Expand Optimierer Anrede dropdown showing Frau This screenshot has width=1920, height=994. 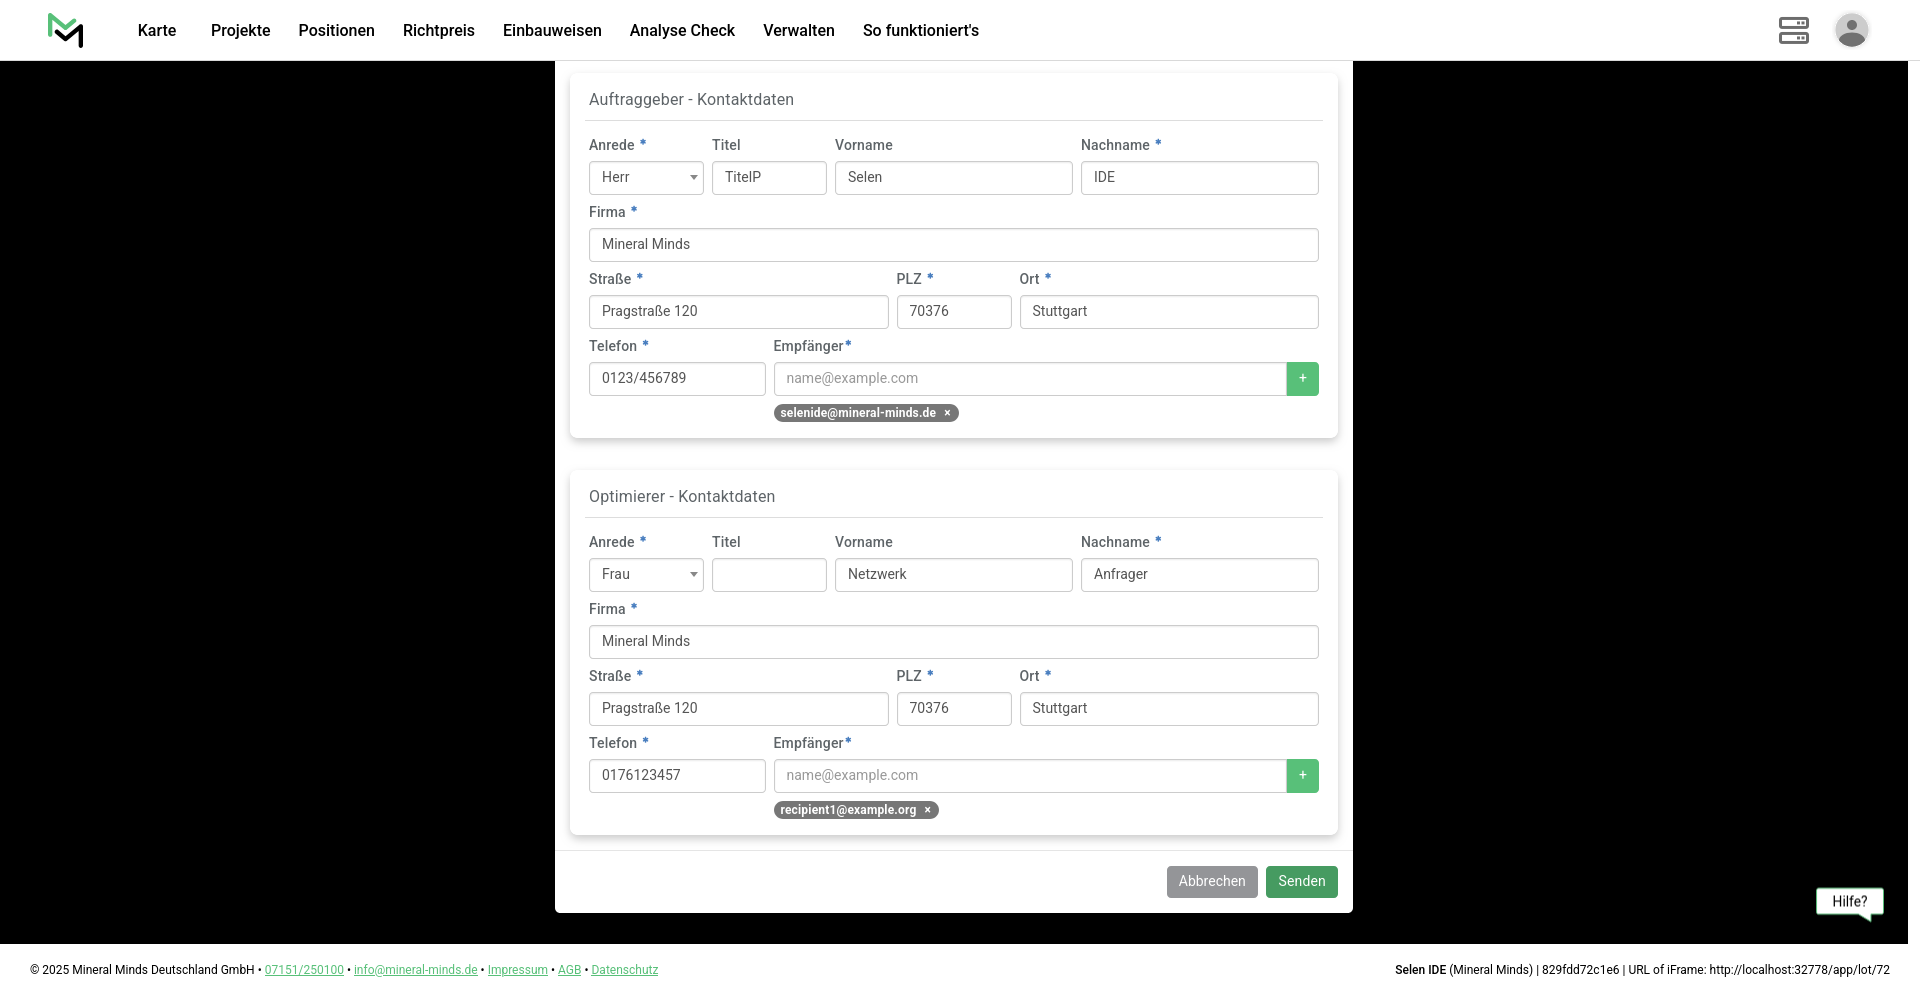point(646,575)
